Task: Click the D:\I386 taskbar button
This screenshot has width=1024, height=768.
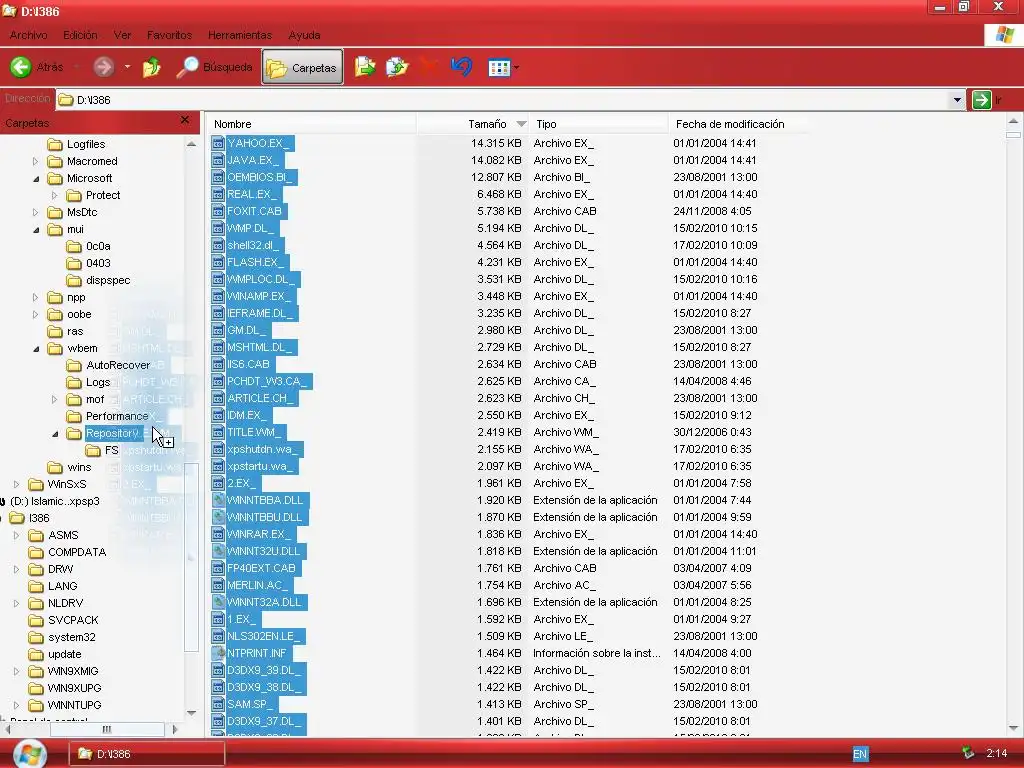Action: click(147, 754)
